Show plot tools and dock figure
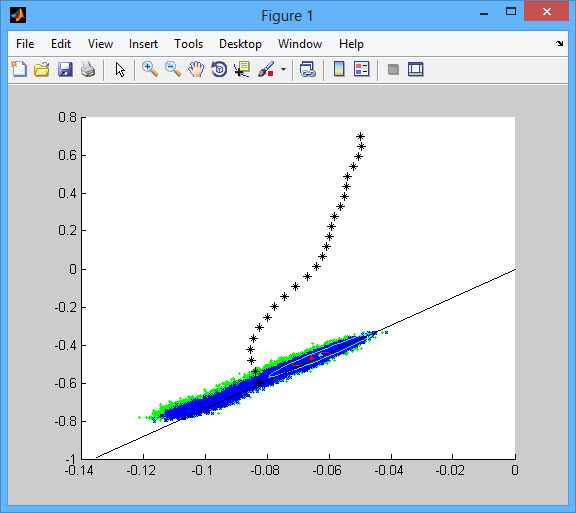The height and width of the screenshot is (513, 576). pos(415,69)
